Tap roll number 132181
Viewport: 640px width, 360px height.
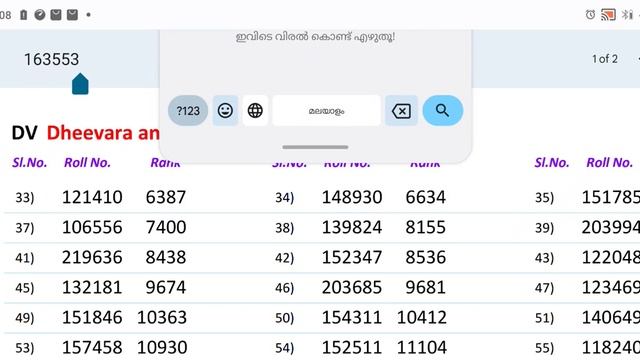tap(92, 287)
